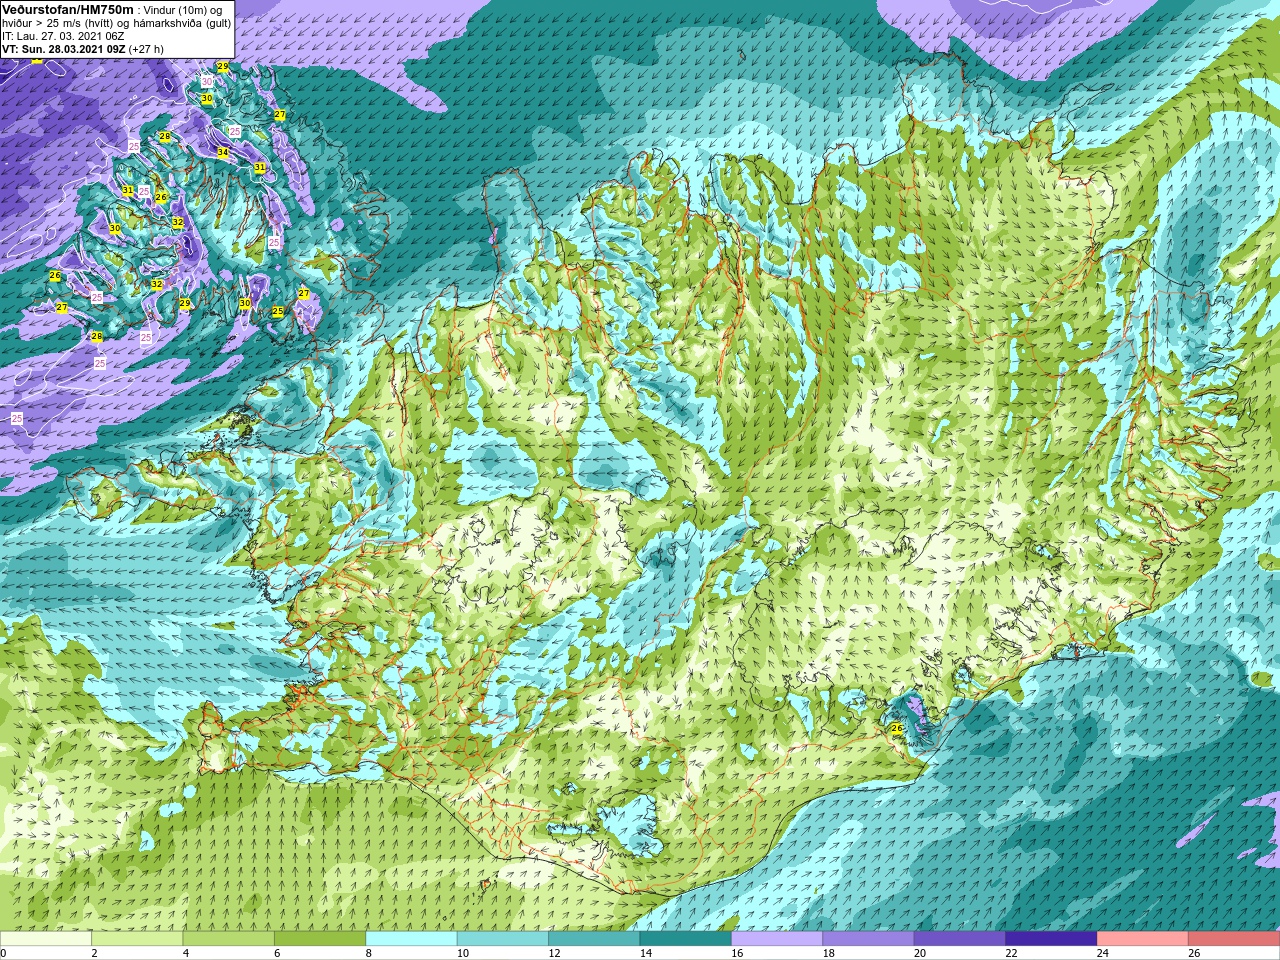This screenshot has height=960, width=1280.
Task: Click the 8–10 m/s light cyan legend swatch
Action: coord(412,939)
